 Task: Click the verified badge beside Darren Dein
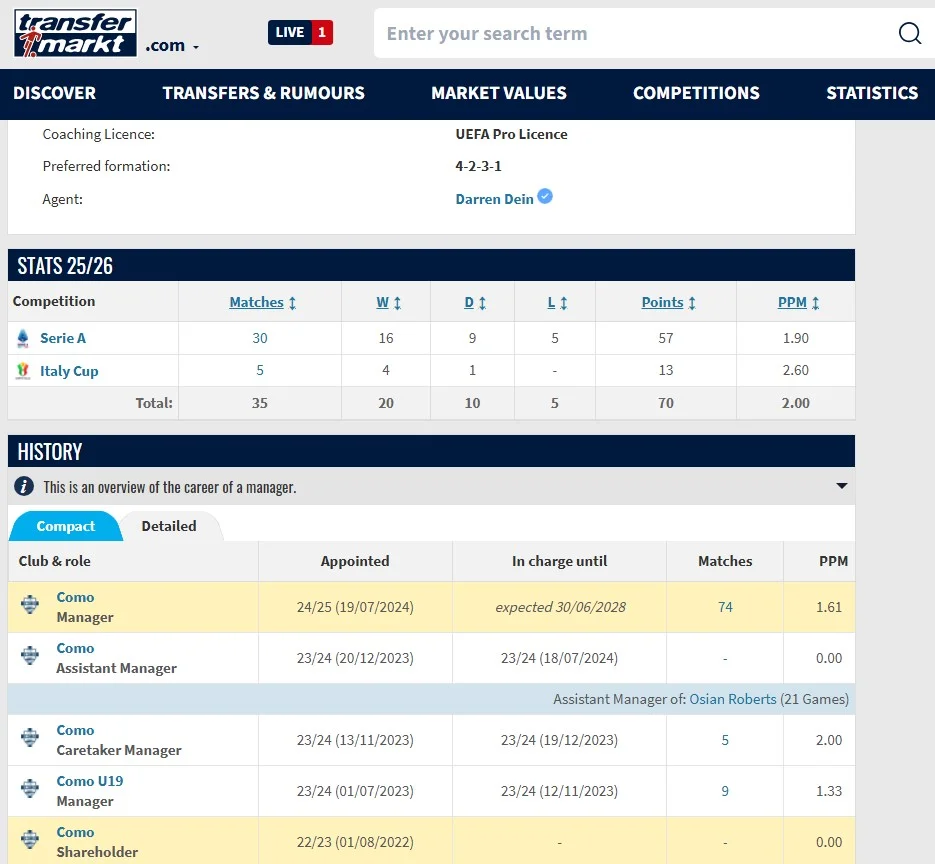[x=545, y=197]
